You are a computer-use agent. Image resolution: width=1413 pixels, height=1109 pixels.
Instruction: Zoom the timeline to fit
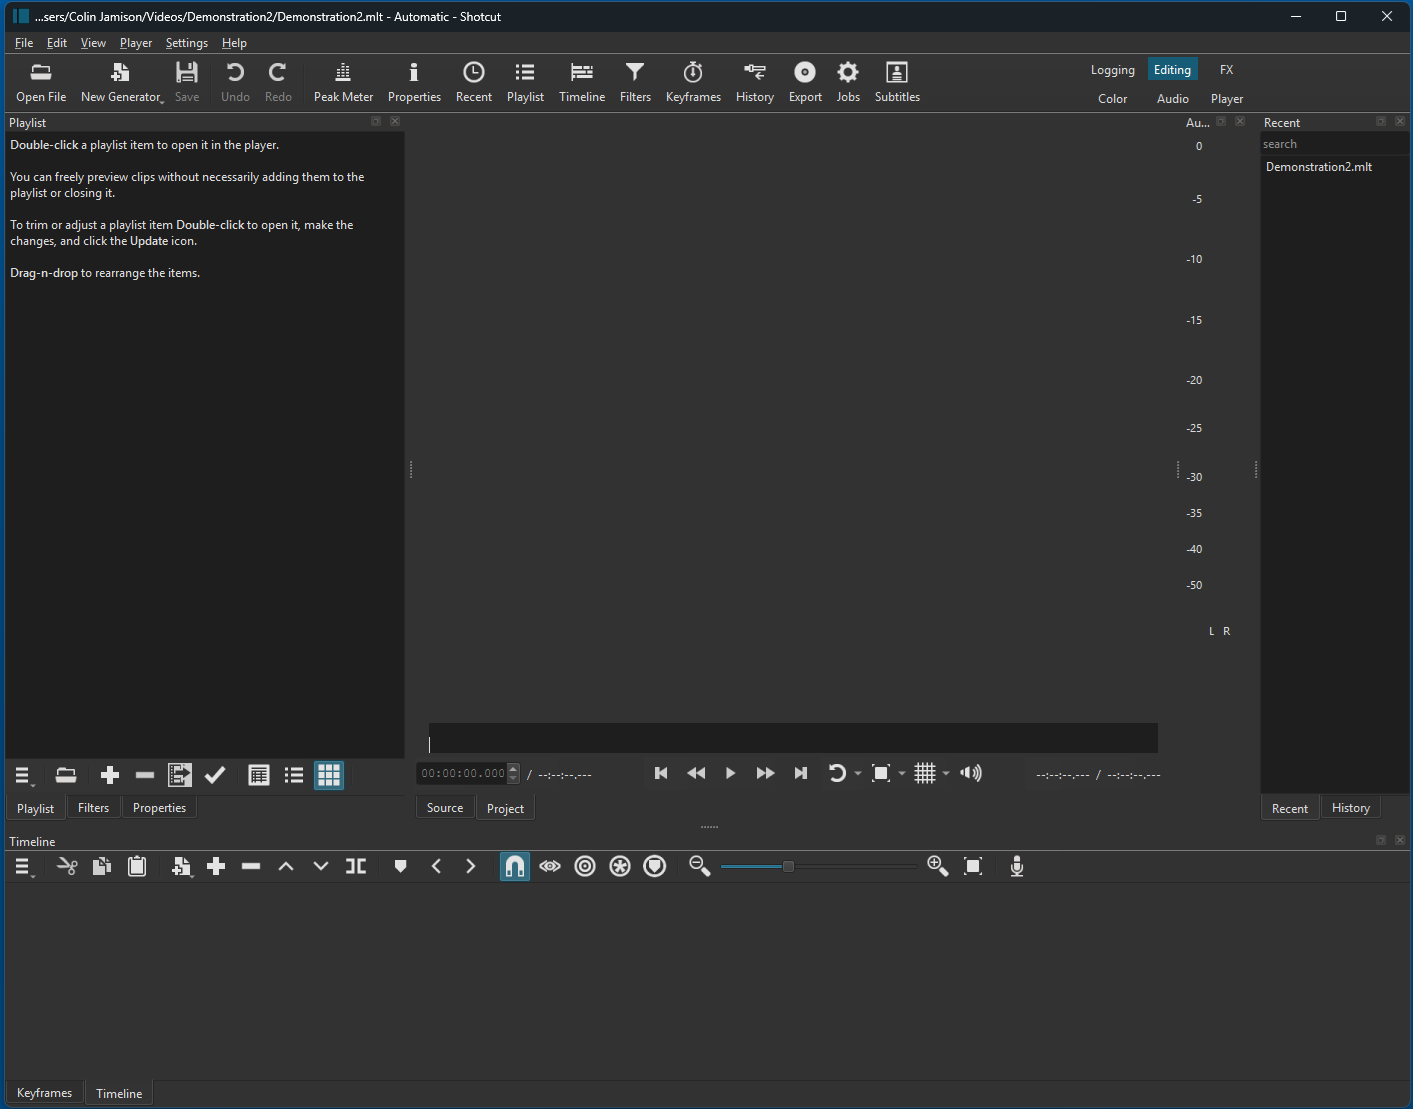pyautogui.click(x=971, y=866)
